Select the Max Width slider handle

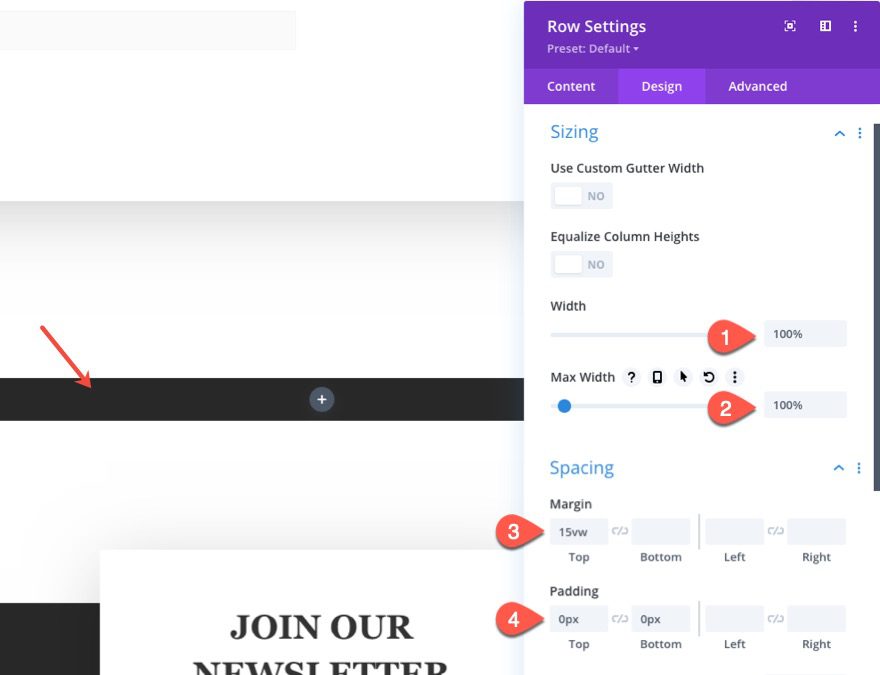tap(563, 406)
